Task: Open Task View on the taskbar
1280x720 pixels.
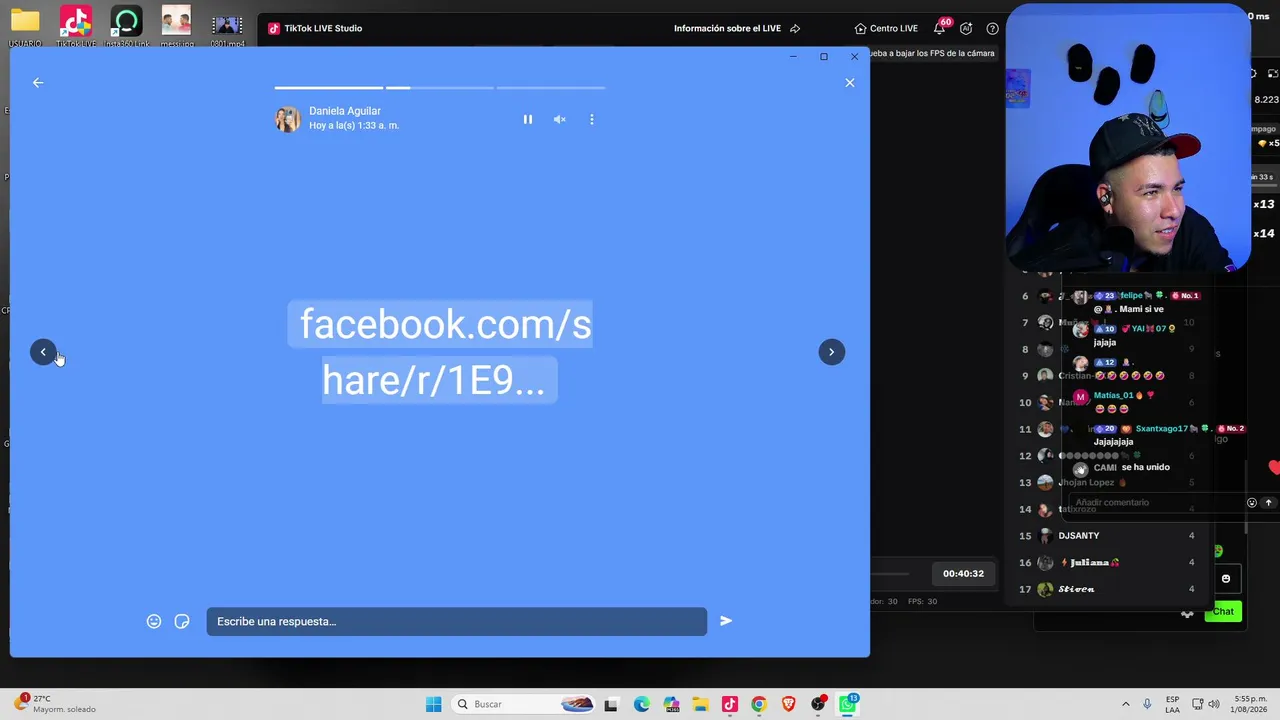Action: coord(611,704)
